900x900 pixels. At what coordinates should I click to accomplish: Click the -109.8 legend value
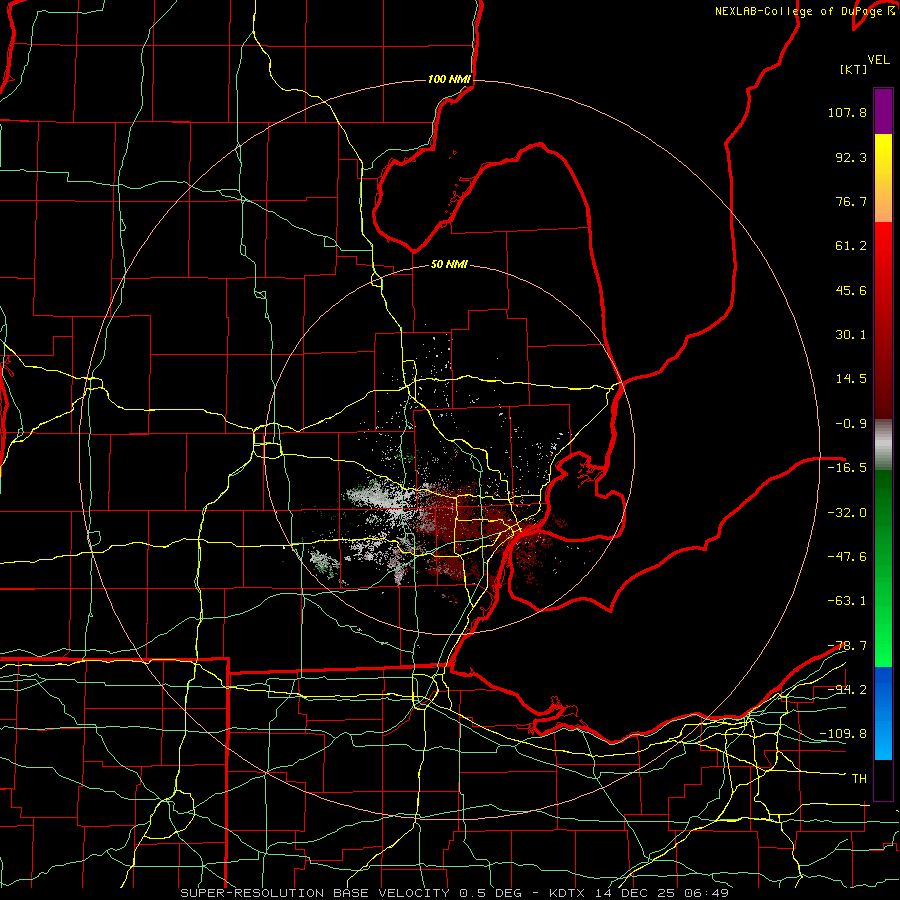(843, 734)
